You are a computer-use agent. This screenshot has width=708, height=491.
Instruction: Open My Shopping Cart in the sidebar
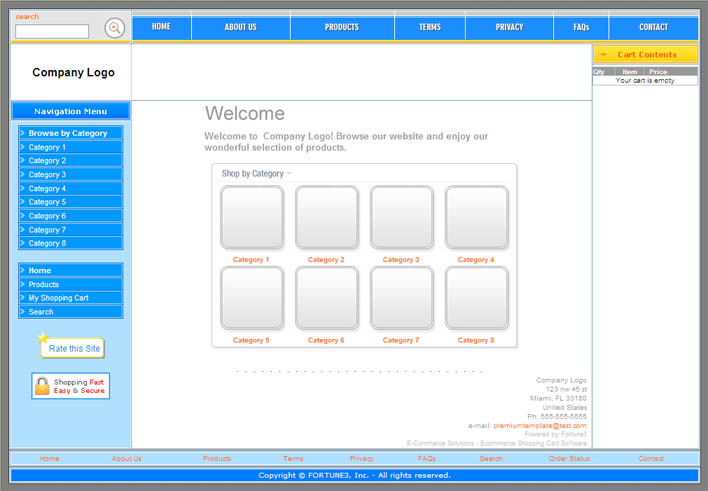tap(70, 298)
